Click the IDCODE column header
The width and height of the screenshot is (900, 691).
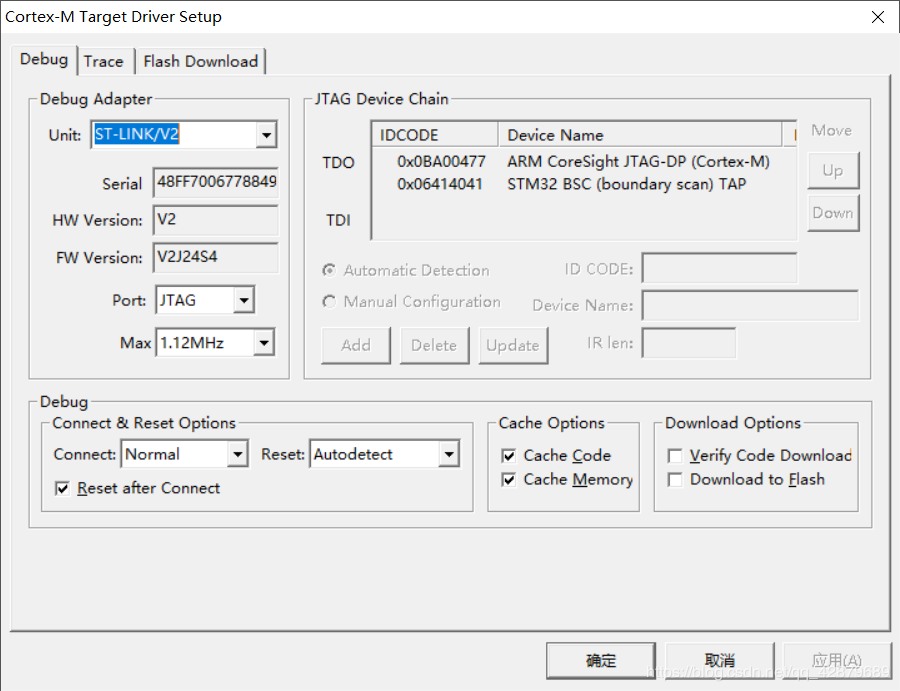435,135
